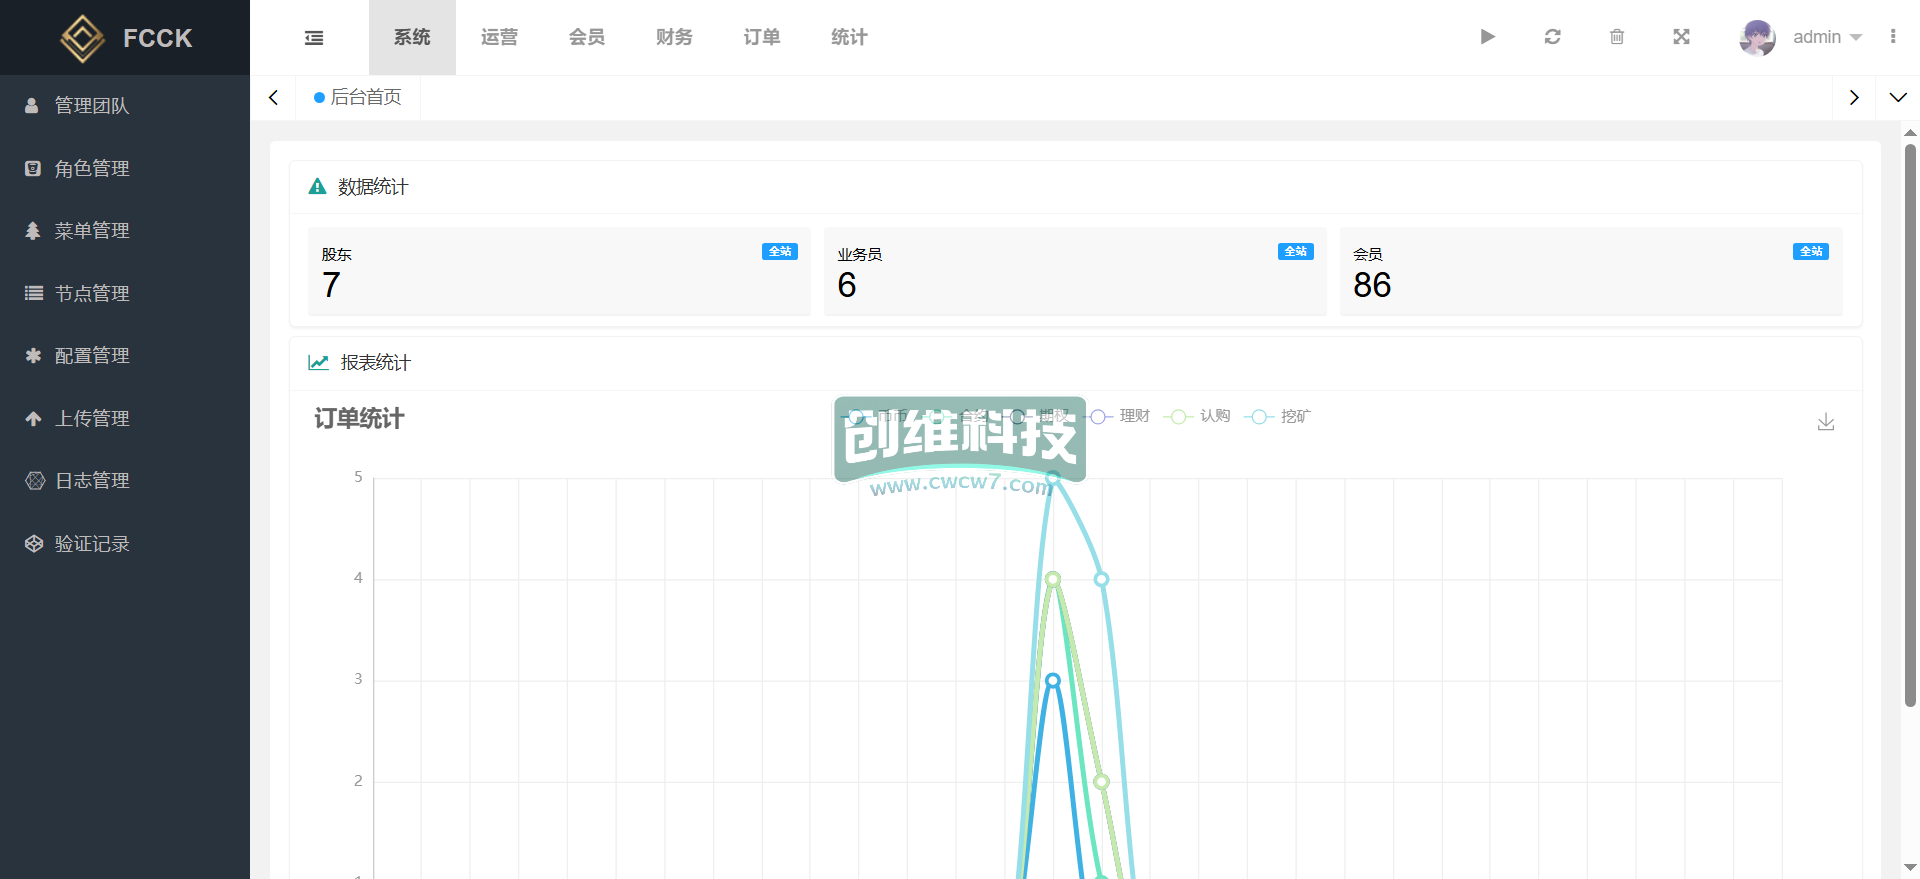This screenshot has height=879, width=1920.
Task: Open the admin user dropdown
Action: (1802, 37)
